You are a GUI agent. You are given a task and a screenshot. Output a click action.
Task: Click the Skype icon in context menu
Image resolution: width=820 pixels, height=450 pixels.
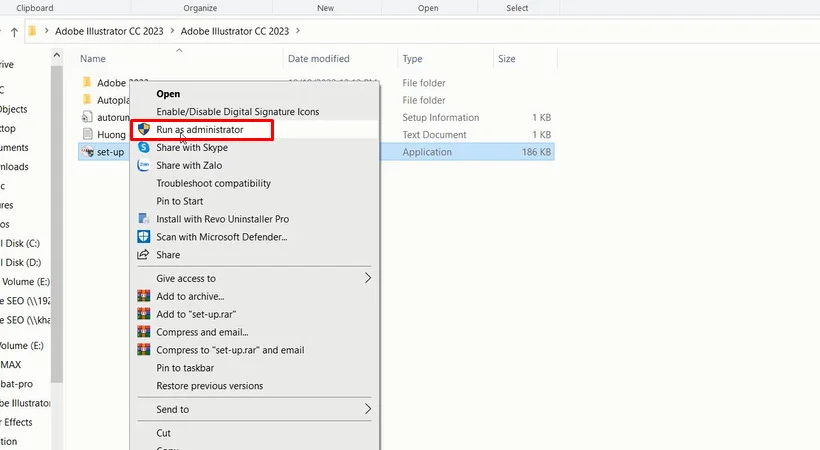click(x=143, y=148)
